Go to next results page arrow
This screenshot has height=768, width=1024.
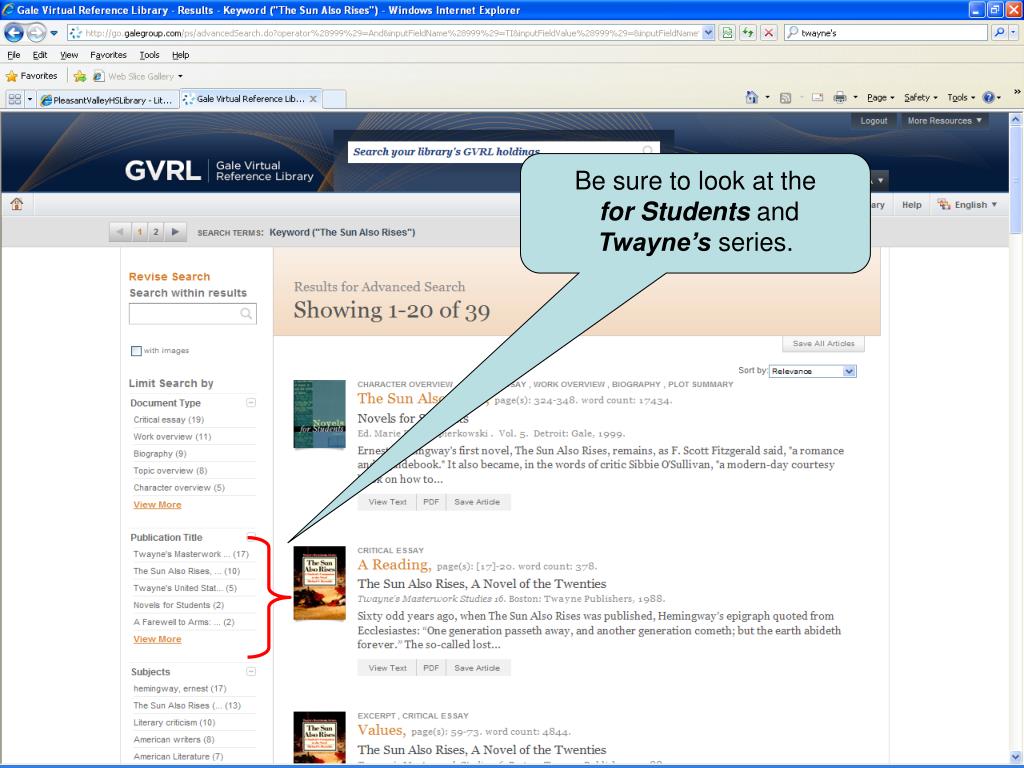point(175,232)
